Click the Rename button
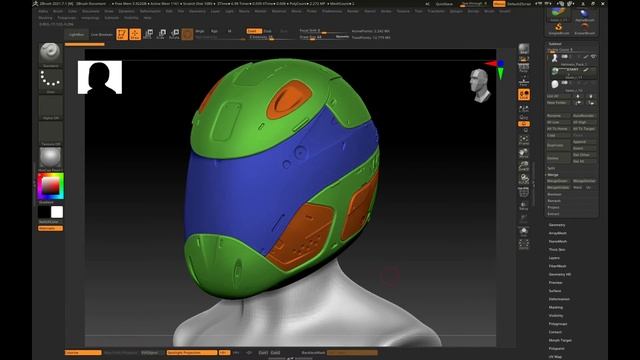Screen dimensions: 640x360 558,116
